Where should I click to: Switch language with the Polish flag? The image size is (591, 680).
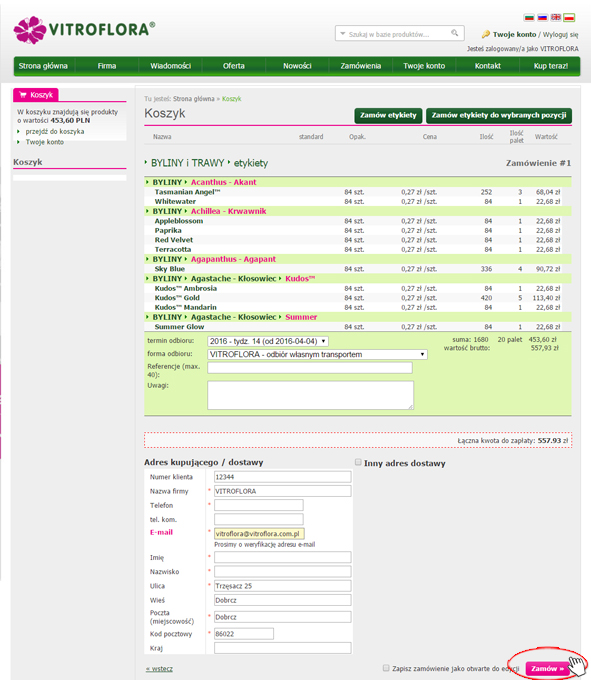(x=569, y=18)
